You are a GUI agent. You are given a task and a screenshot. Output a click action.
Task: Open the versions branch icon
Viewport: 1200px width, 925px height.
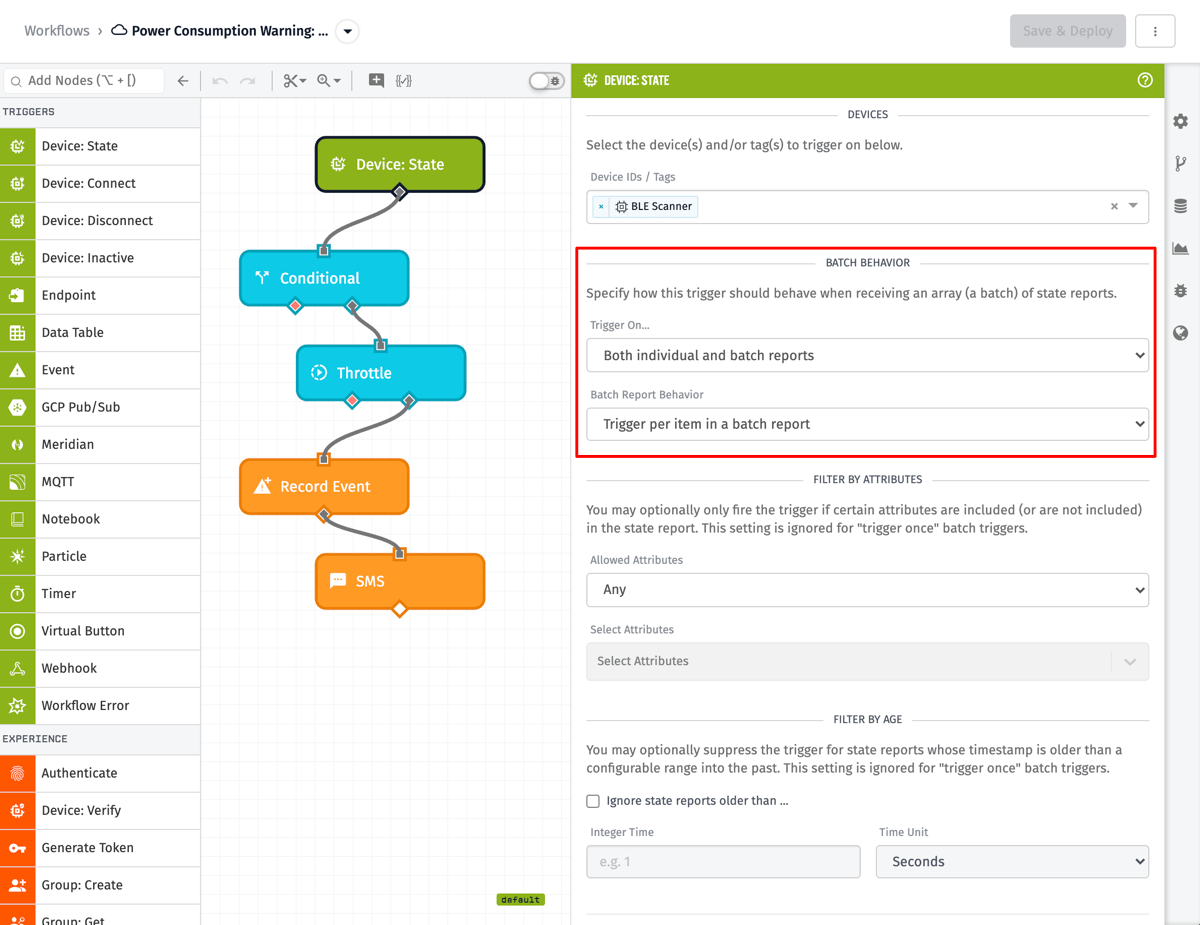tap(1181, 164)
